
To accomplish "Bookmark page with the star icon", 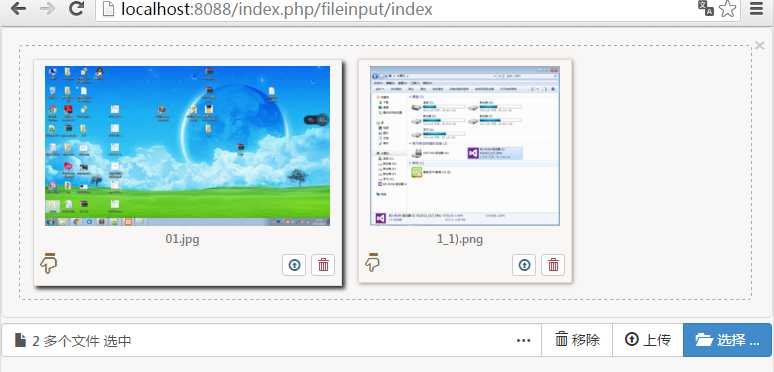I will [x=728, y=9].
